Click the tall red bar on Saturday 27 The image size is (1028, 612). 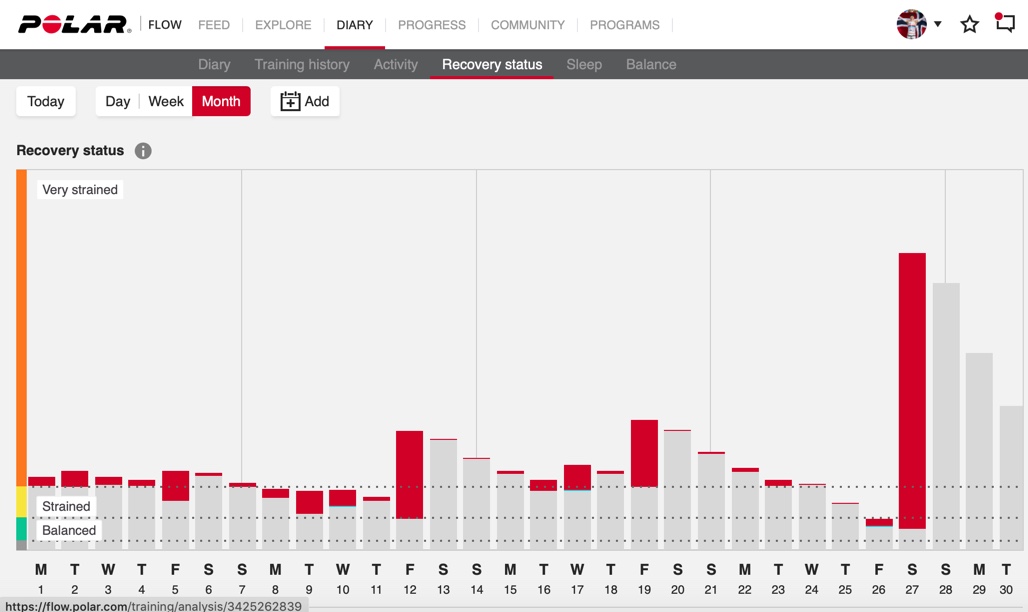pyautogui.click(x=912, y=390)
